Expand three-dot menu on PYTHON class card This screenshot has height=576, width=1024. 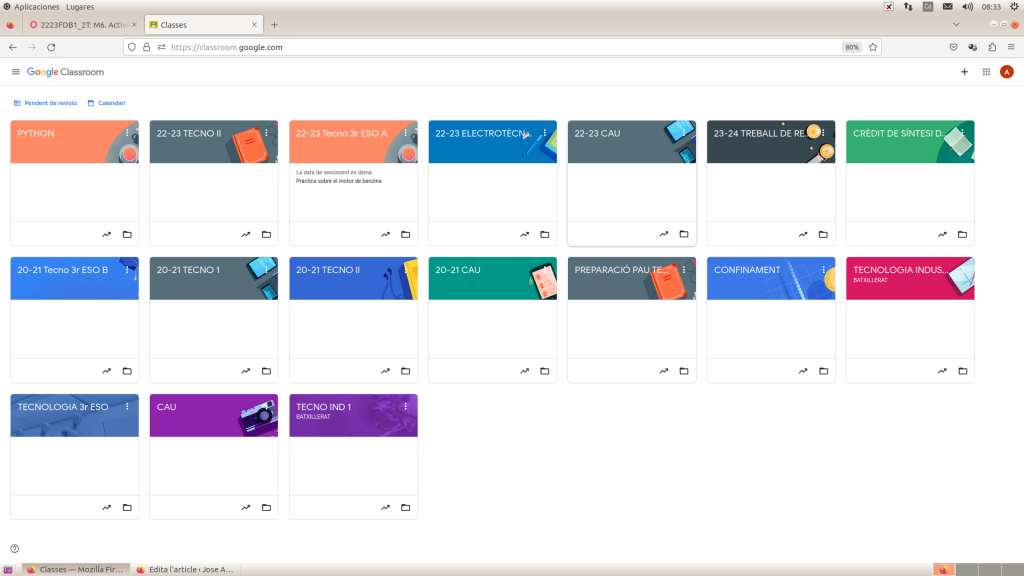pos(127,133)
